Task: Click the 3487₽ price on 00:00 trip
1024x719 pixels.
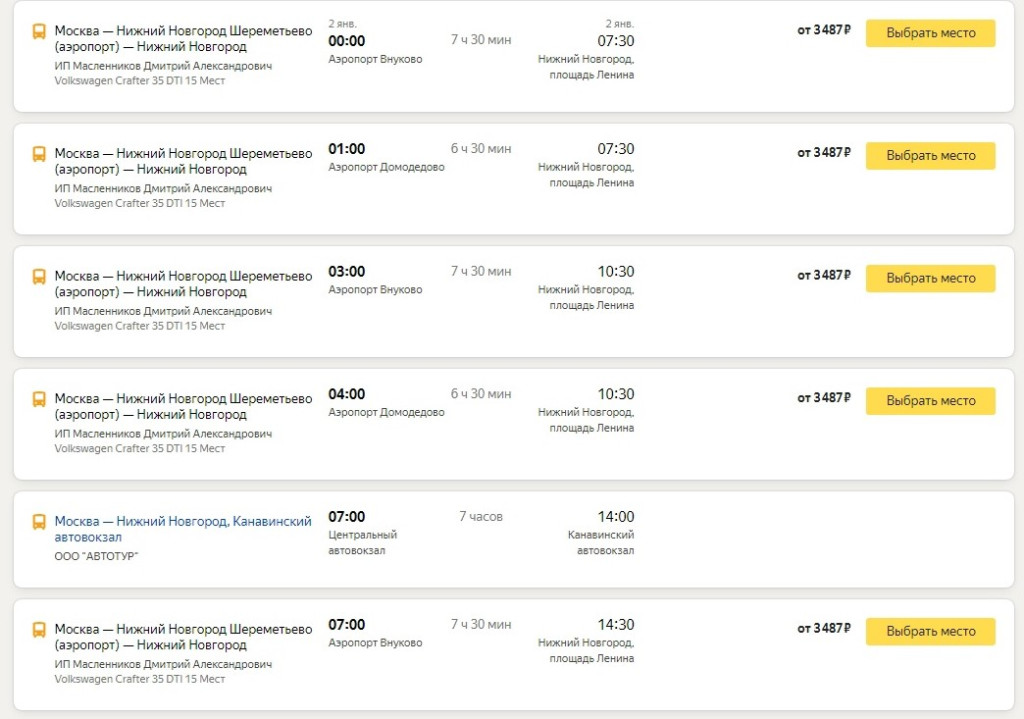Action: pyautogui.click(x=824, y=30)
